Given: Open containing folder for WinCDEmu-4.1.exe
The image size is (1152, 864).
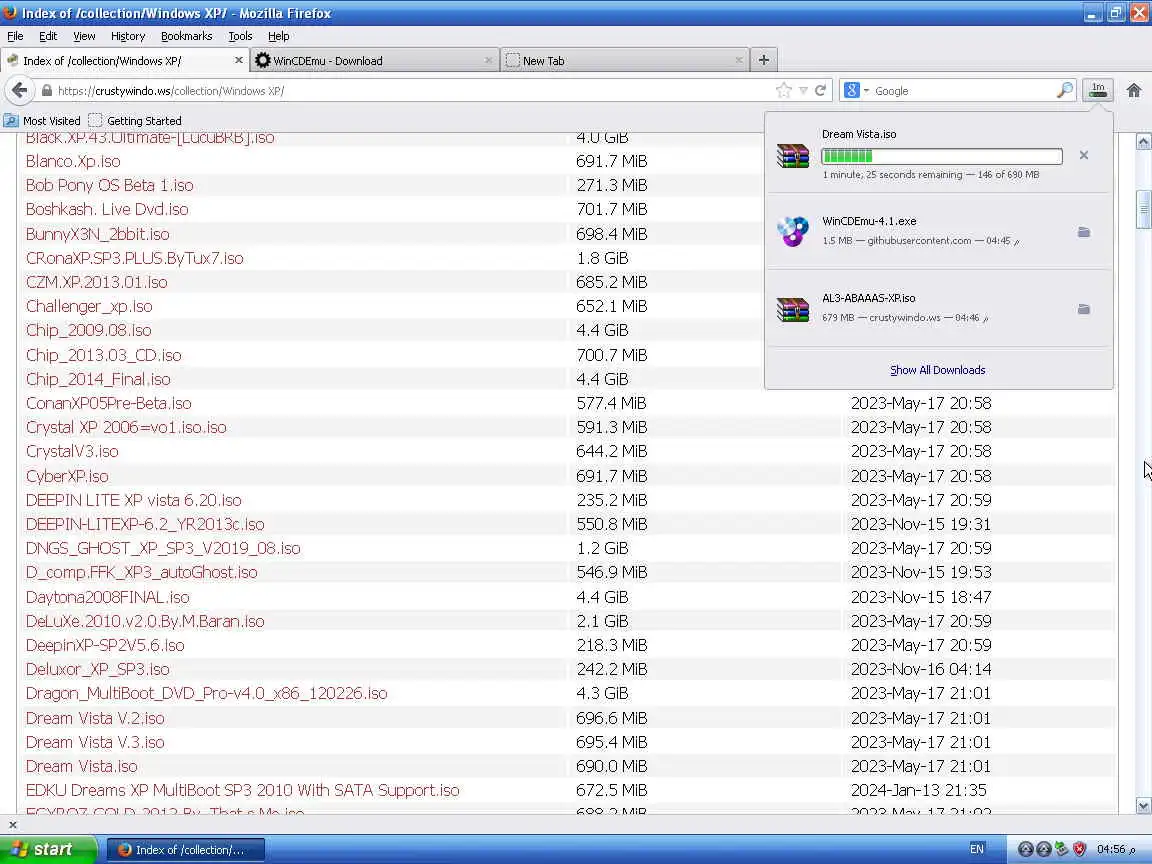Looking at the screenshot, I should 1084,232.
